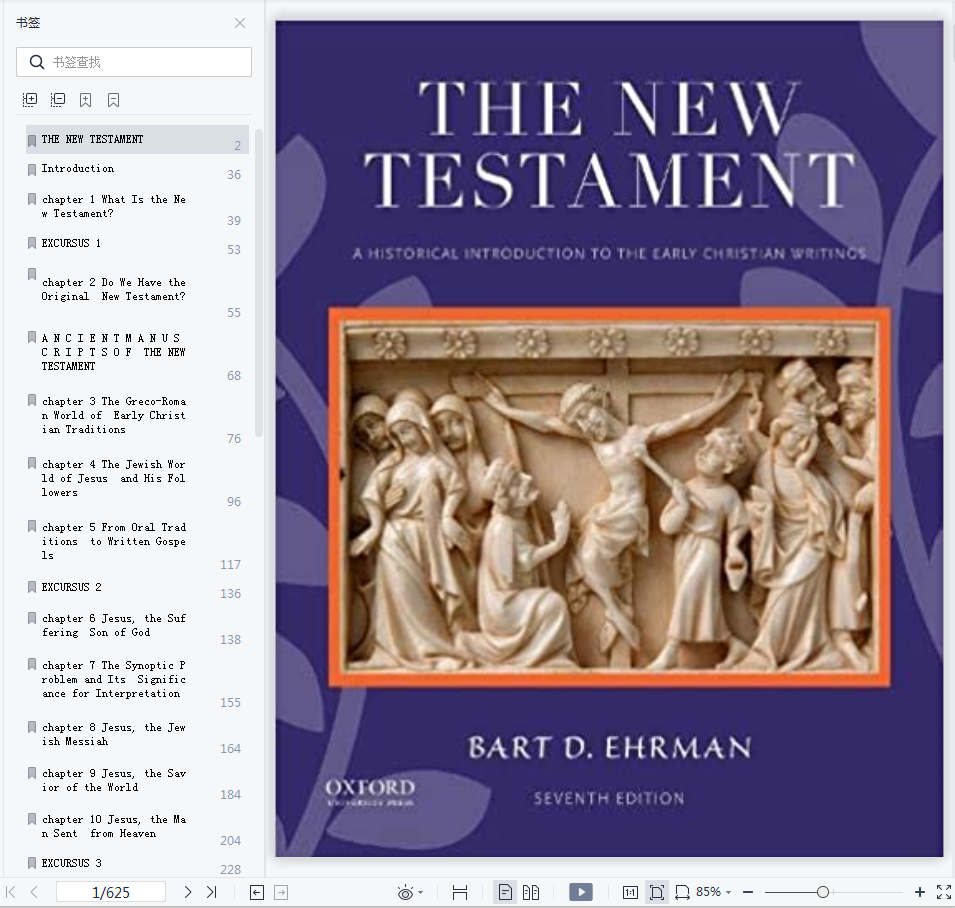Select single page view
955x908 pixels.
505,893
